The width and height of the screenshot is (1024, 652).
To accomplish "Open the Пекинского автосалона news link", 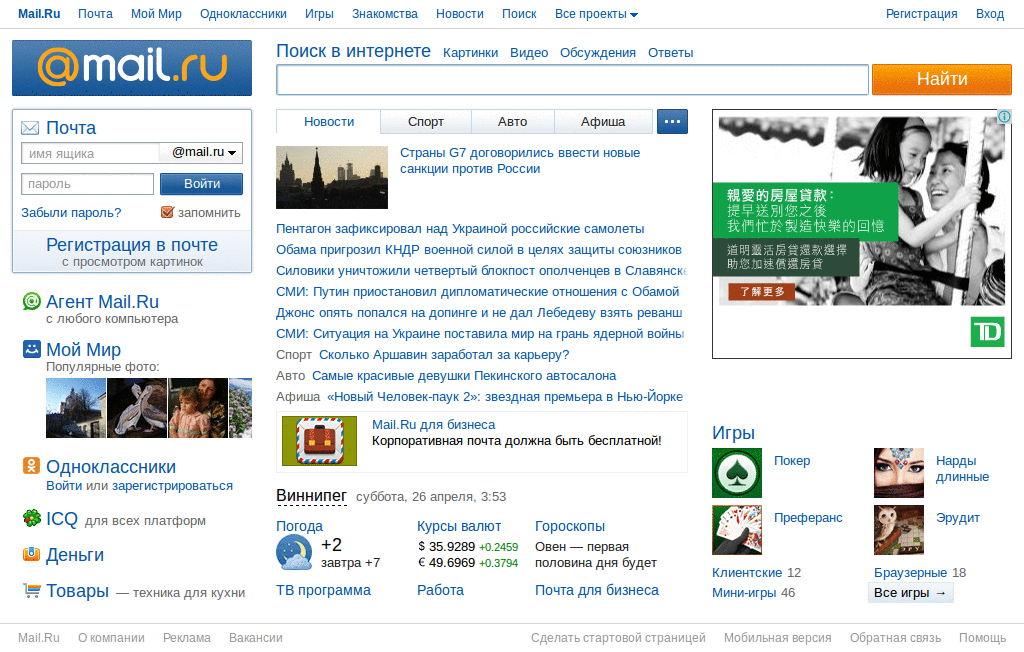I will click(x=464, y=376).
